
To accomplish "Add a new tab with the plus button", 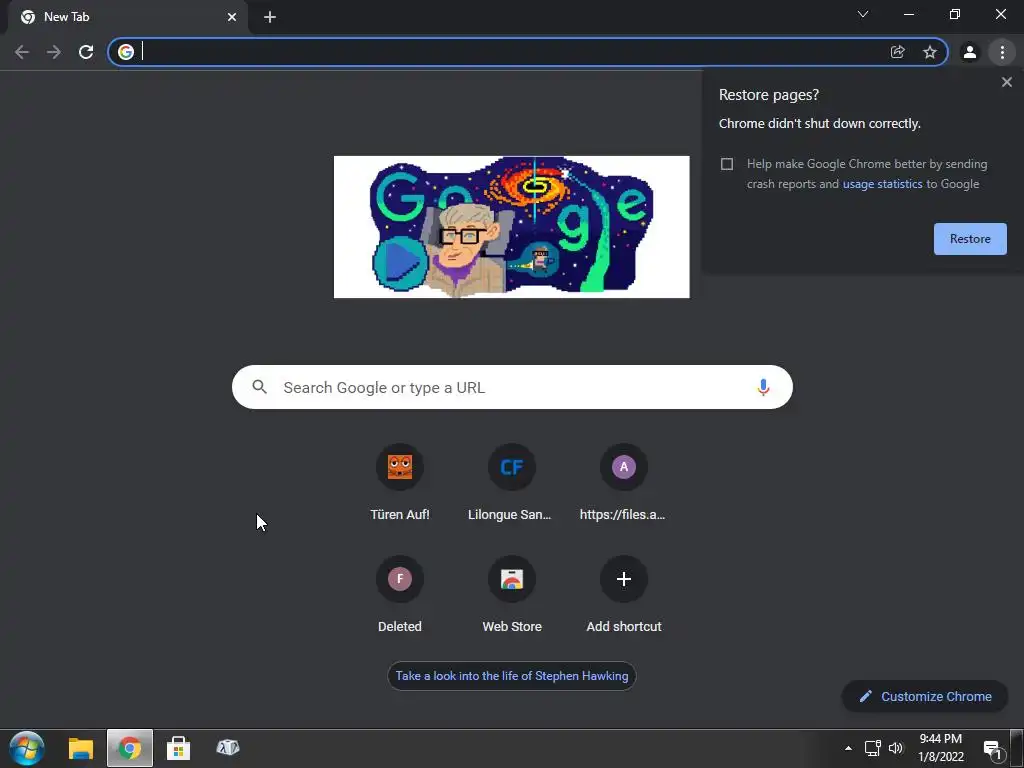I will point(270,17).
